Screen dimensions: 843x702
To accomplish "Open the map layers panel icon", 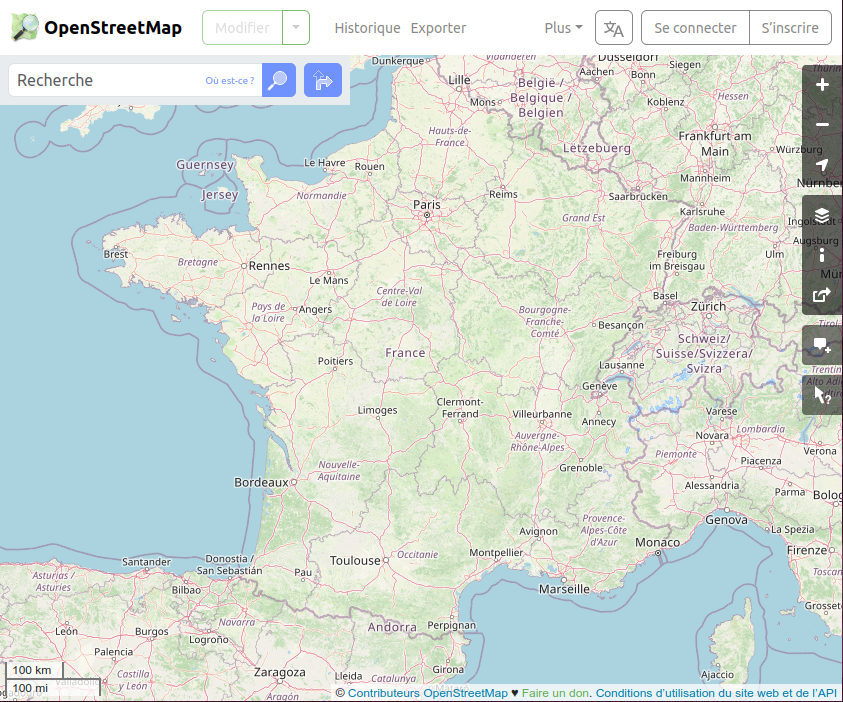I will [x=822, y=215].
